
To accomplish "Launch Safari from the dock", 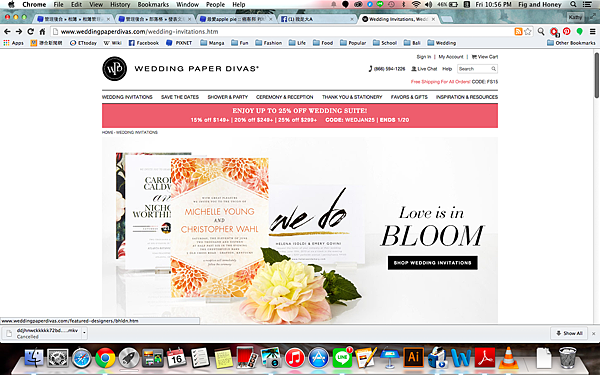I will click(82, 358).
